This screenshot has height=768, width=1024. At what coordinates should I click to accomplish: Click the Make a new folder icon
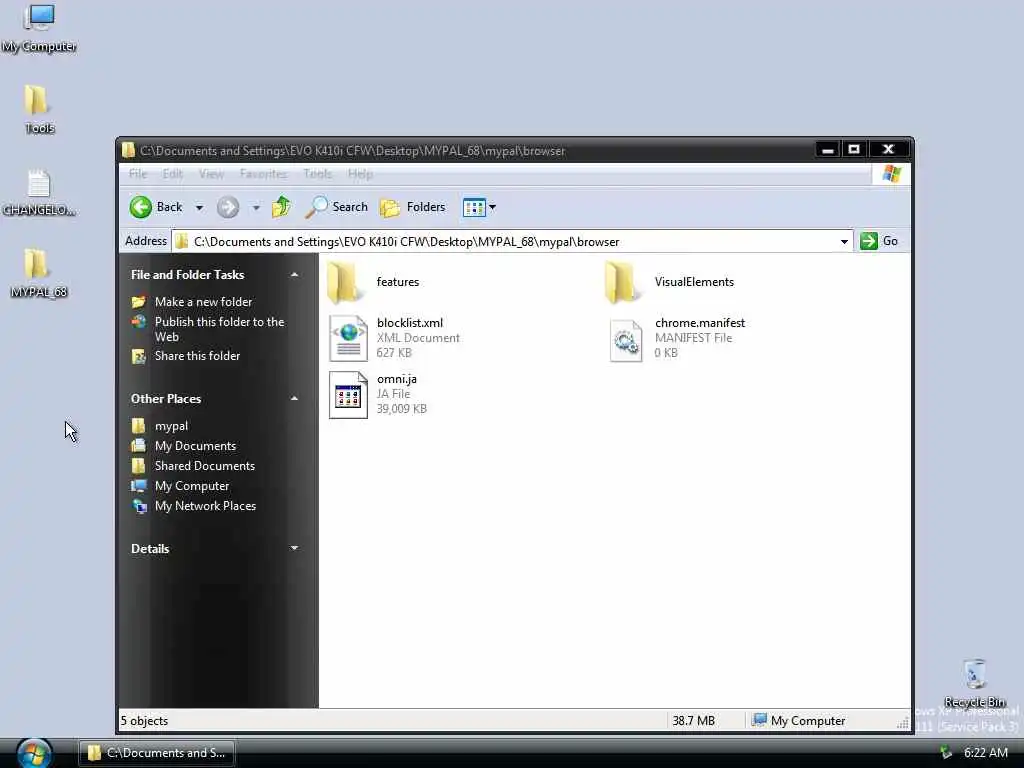[x=138, y=302]
